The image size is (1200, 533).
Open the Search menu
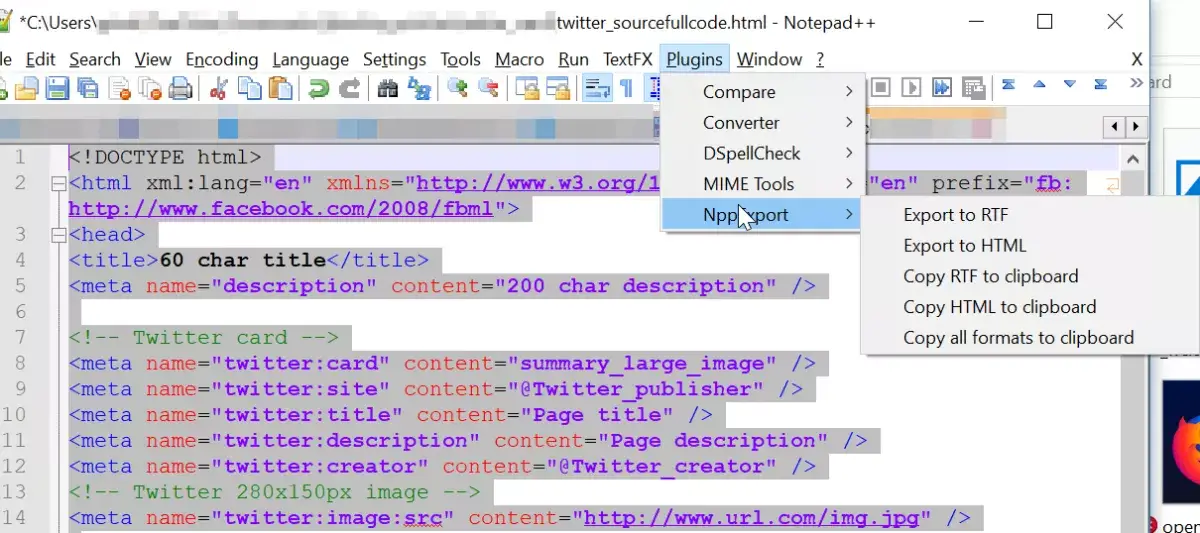[95, 59]
